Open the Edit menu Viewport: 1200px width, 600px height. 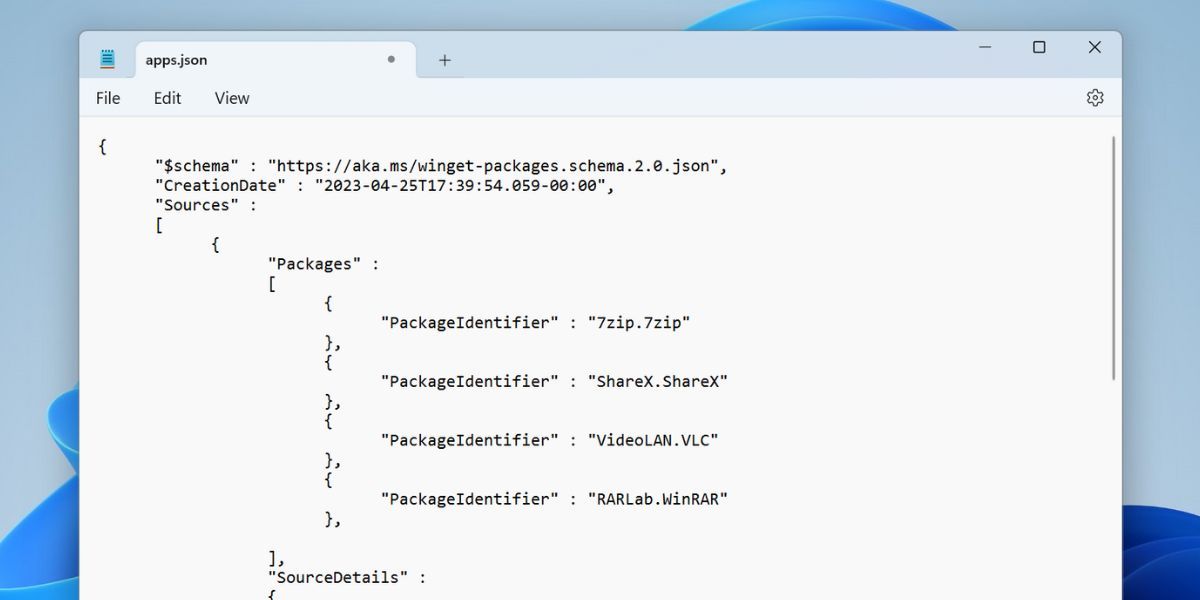[167, 98]
